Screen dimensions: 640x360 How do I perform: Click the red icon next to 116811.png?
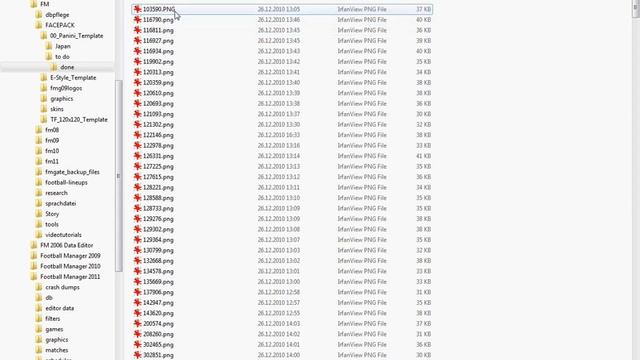138,30
